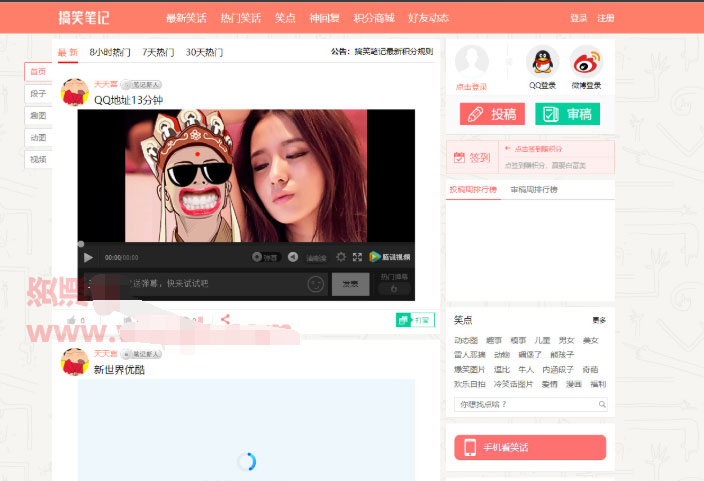Click the red share icon under post
This screenshot has height=481, width=704.
[225, 320]
